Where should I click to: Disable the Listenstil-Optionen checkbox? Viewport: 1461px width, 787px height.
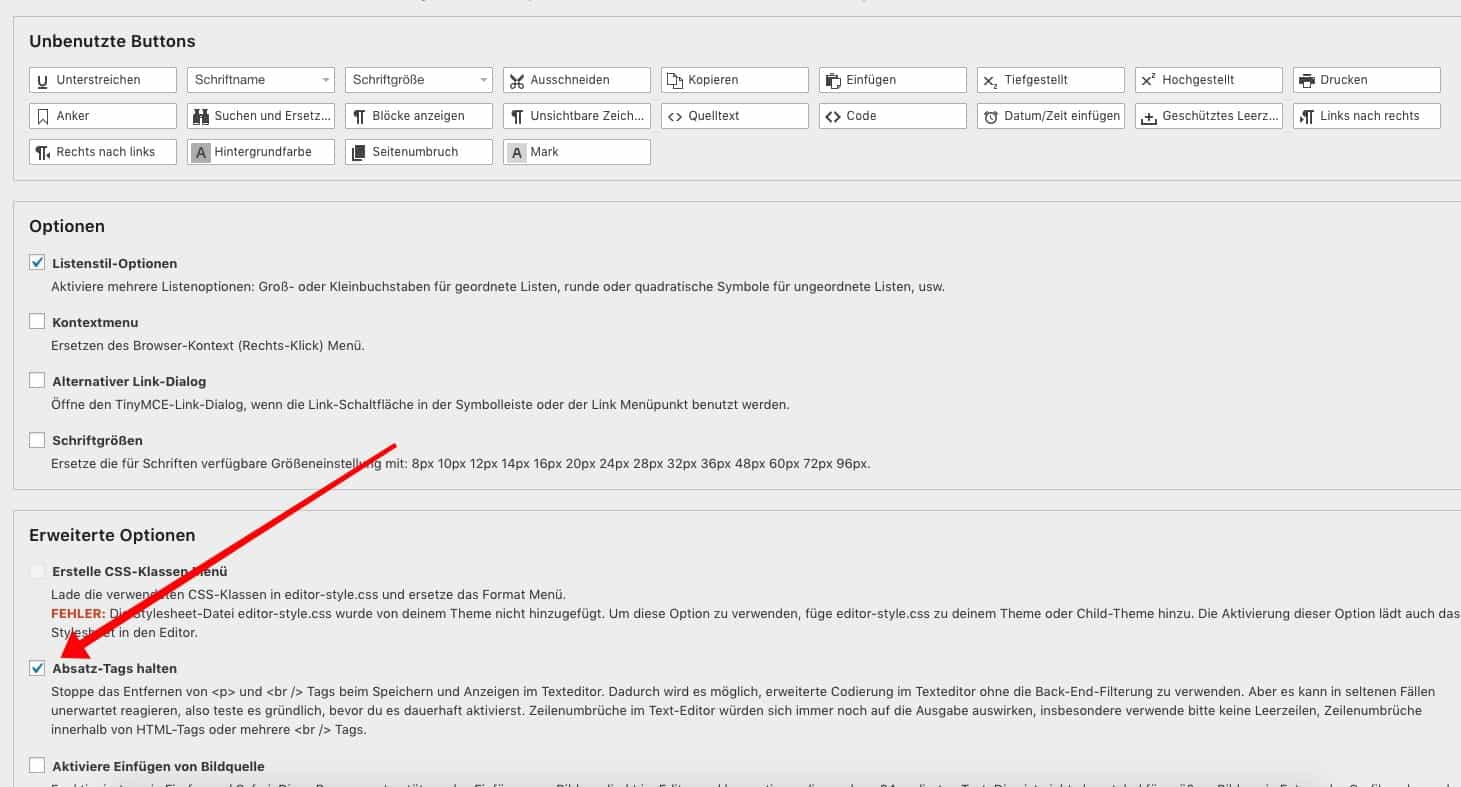click(x=37, y=263)
